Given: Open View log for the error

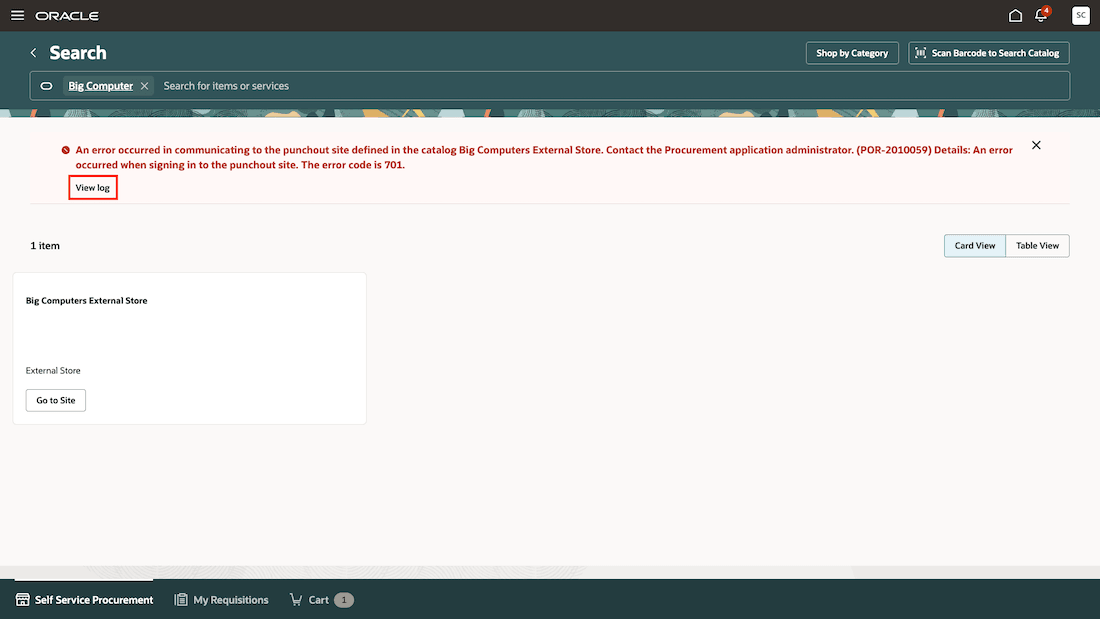Looking at the screenshot, I should coord(93,187).
